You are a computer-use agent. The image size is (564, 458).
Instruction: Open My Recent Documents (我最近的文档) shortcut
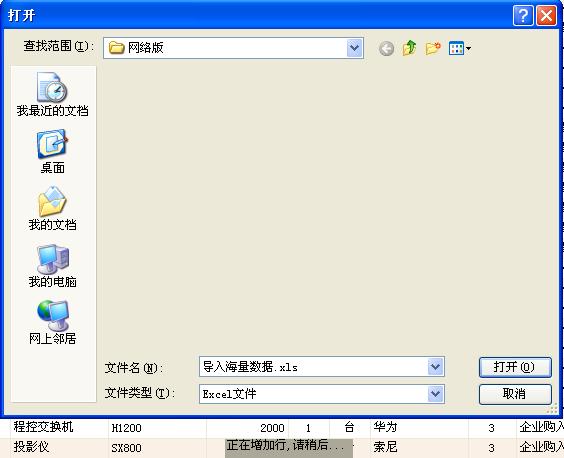point(53,95)
